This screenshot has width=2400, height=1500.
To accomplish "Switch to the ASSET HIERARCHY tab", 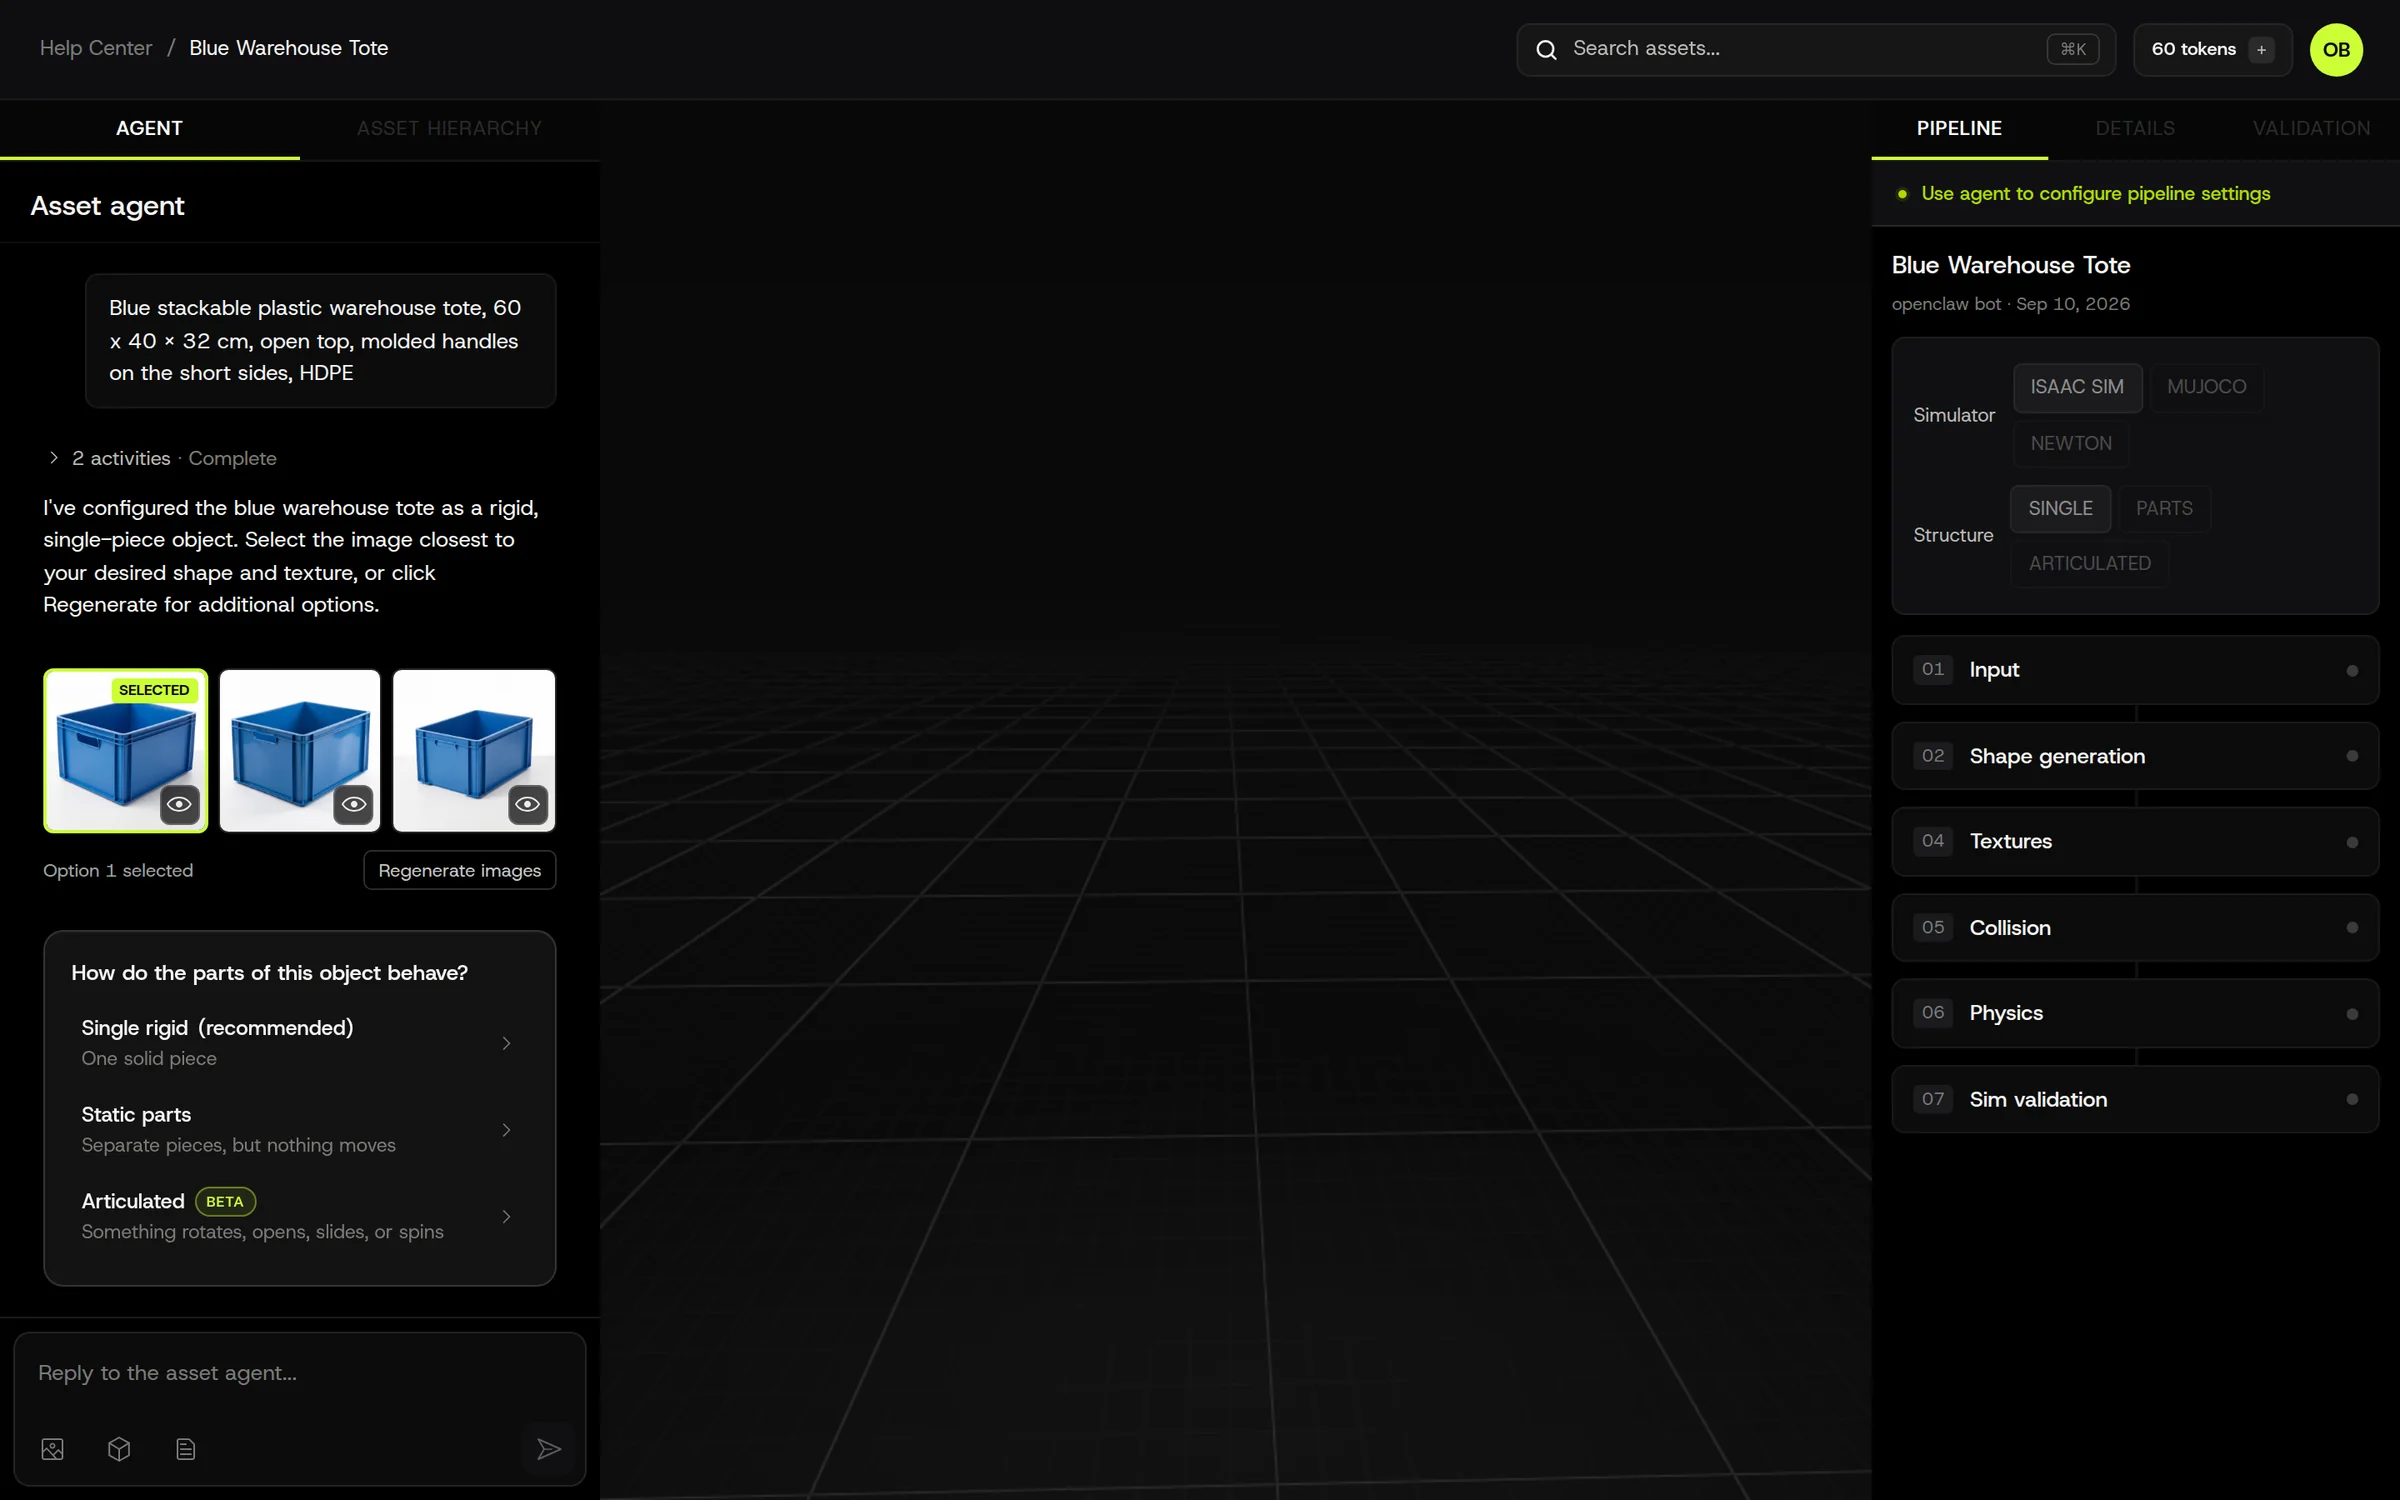I will point(449,129).
